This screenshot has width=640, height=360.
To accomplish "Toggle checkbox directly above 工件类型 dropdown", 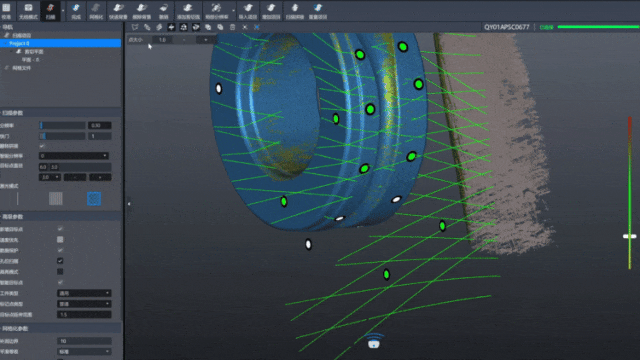I will click(60, 282).
